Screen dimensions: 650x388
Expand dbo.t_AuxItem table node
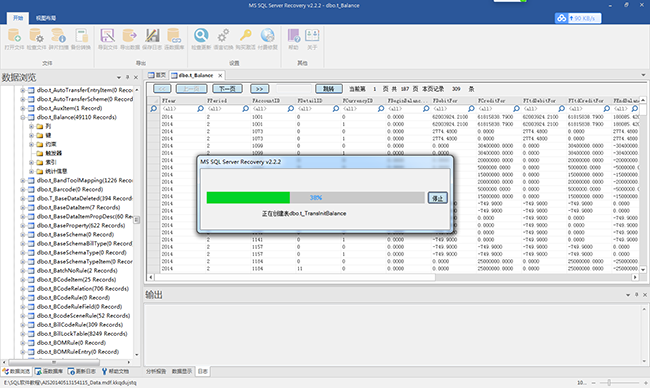pyautogui.click(x=23, y=108)
